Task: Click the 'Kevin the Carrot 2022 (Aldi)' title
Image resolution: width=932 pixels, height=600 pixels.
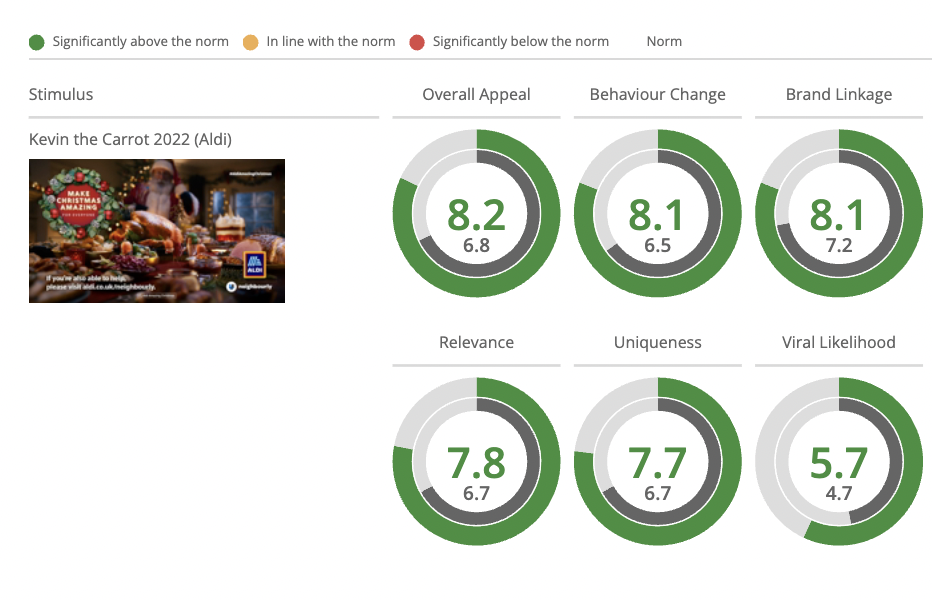Action: [x=130, y=139]
